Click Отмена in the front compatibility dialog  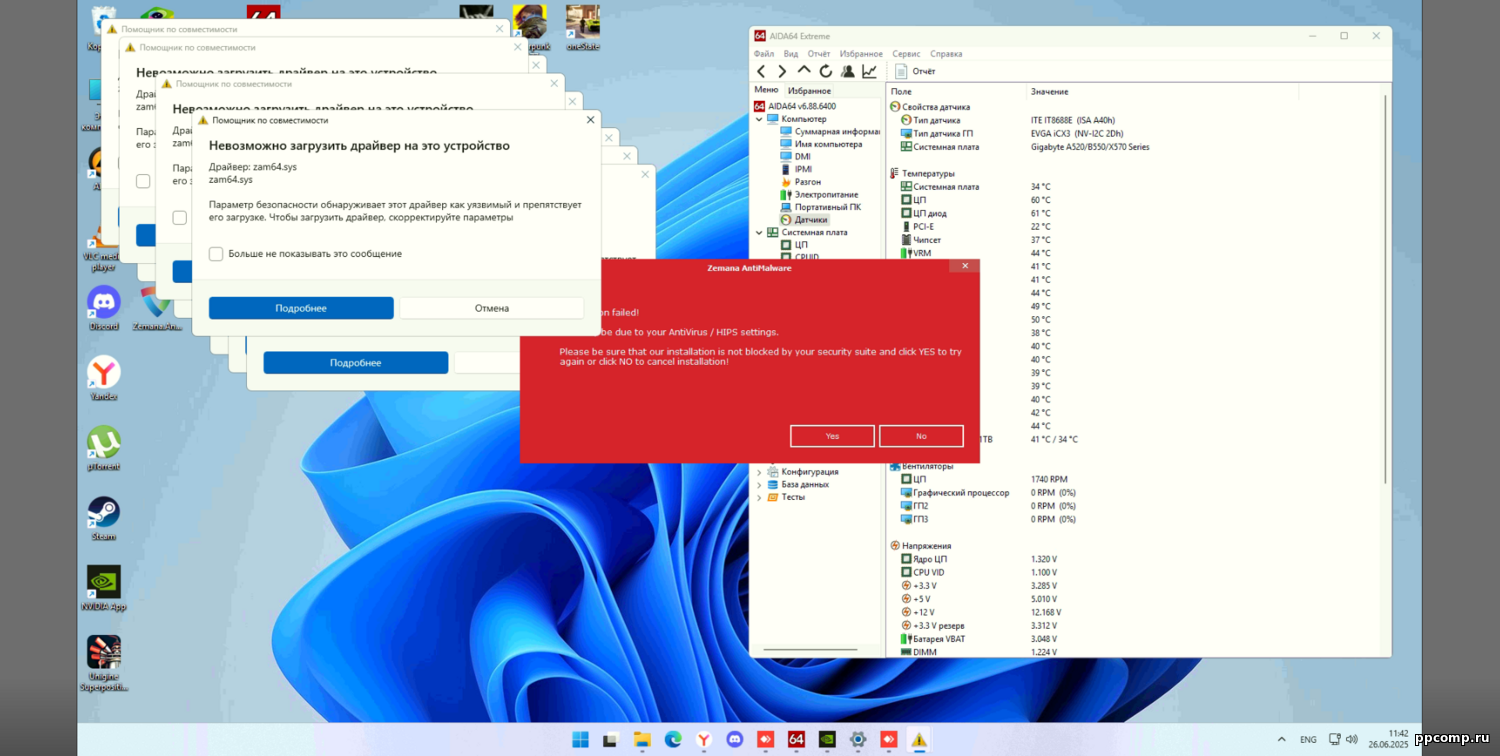[x=492, y=308]
